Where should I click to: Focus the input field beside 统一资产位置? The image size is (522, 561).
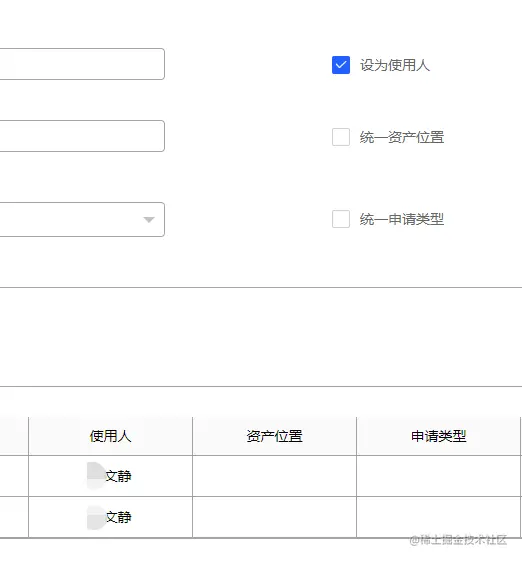tap(82, 136)
